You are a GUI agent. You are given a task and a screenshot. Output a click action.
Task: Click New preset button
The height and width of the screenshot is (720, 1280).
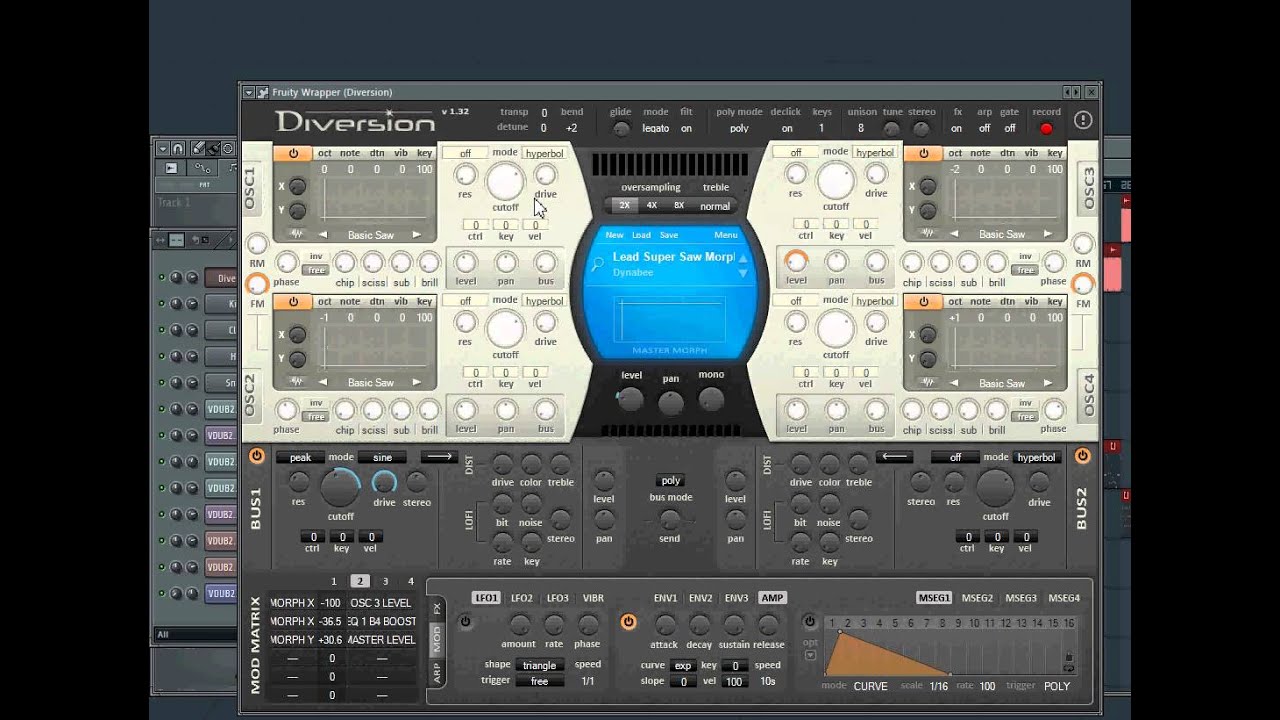[x=614, y=235]
